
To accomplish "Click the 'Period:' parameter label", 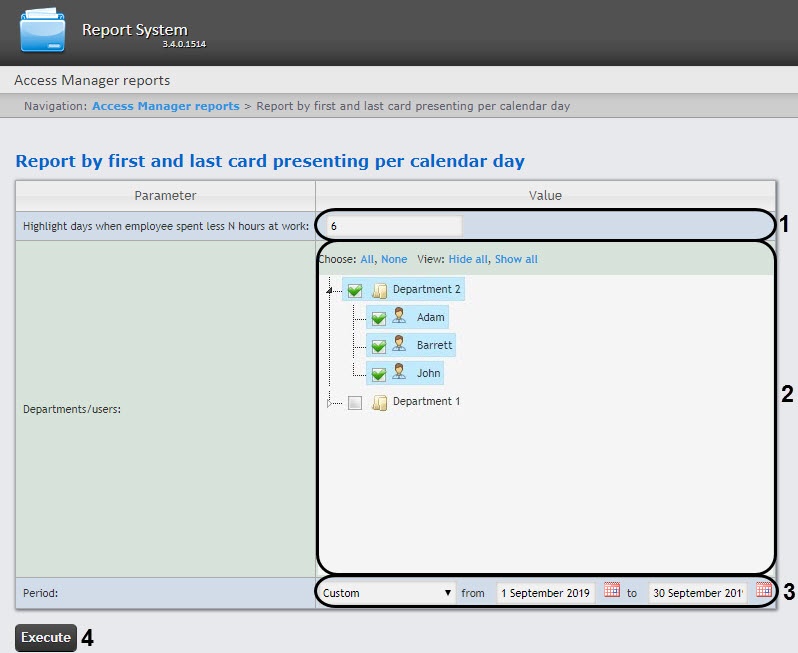I will tap(40, 593).
